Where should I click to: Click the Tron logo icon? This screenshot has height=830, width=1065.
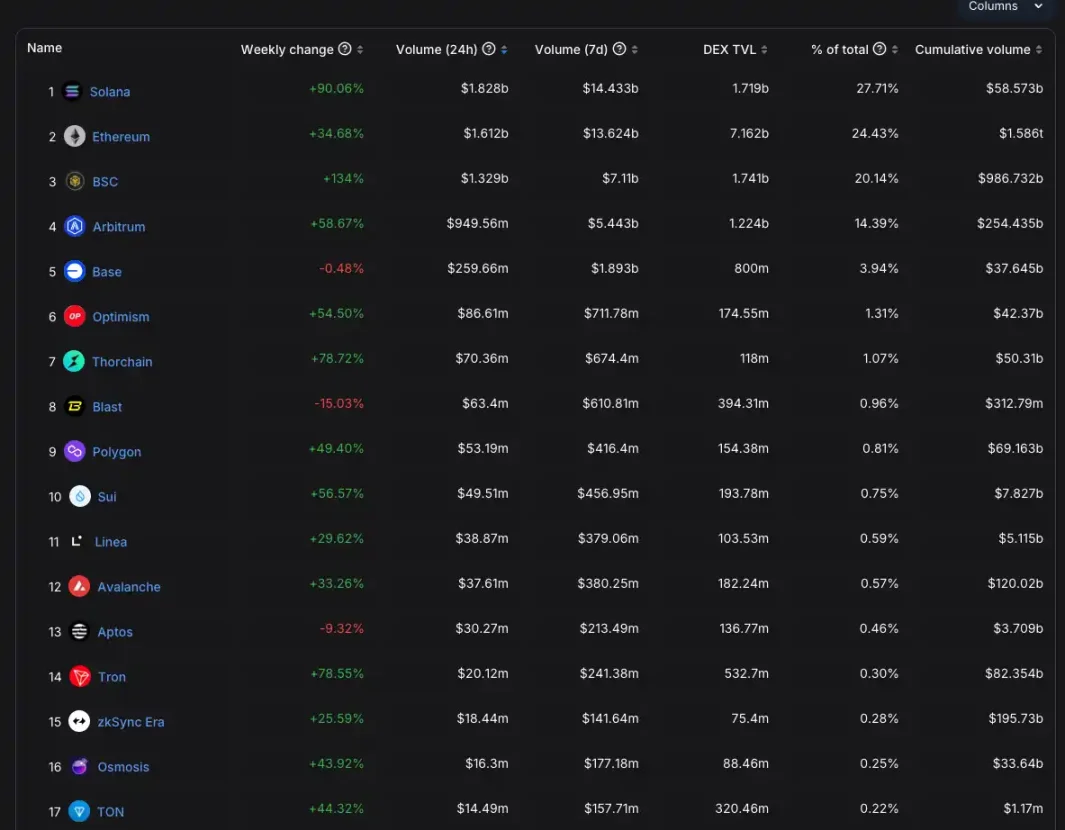tap(80, 677)
